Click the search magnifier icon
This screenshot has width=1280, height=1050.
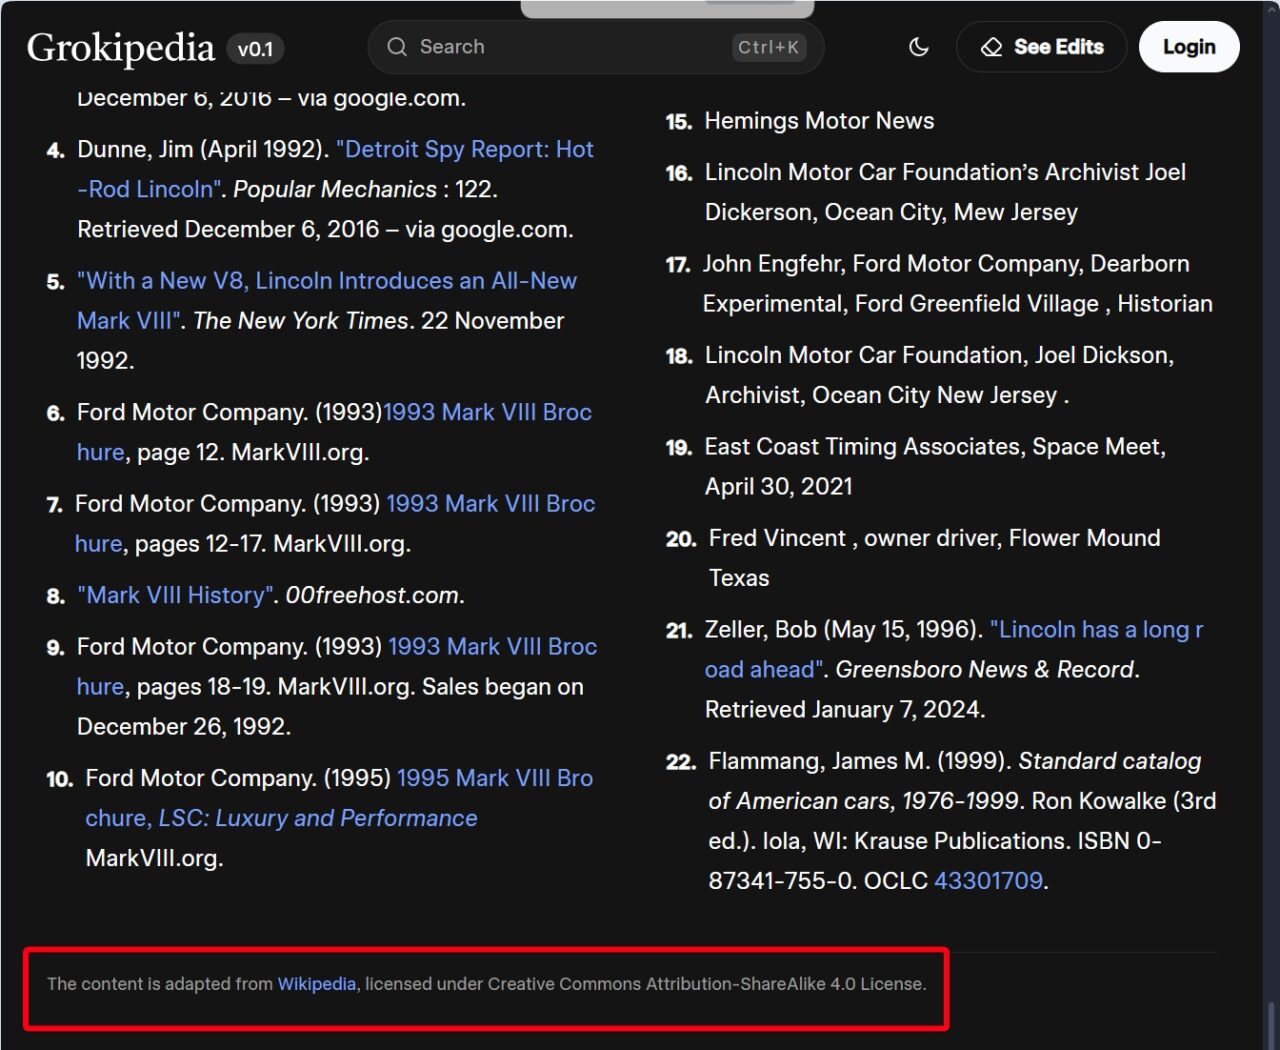[397, 47]
